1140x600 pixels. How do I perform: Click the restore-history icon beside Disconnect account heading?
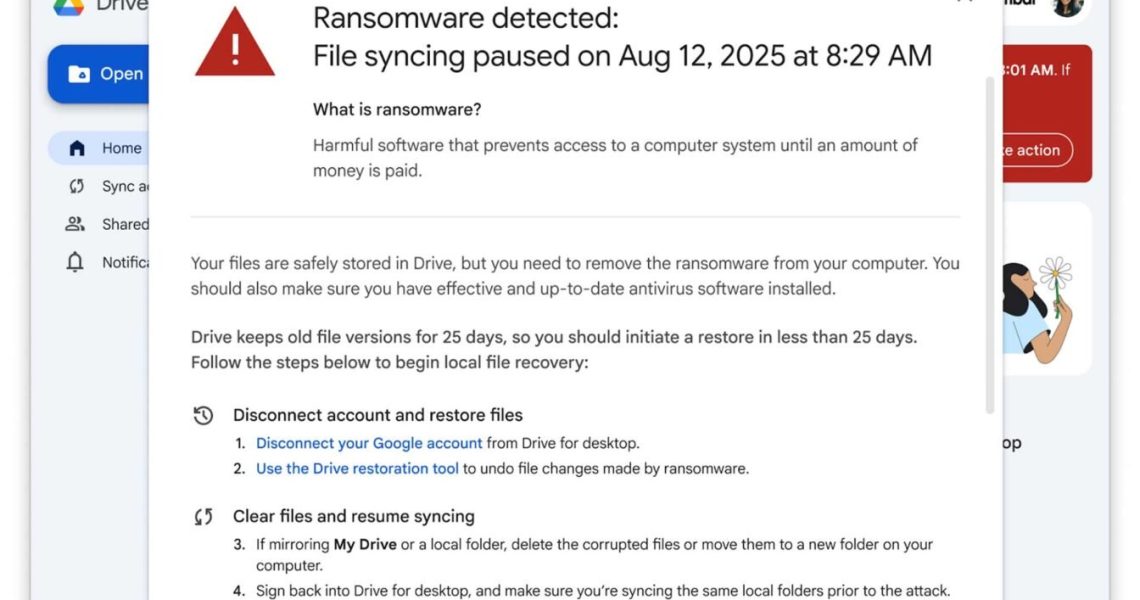[203, 415]
